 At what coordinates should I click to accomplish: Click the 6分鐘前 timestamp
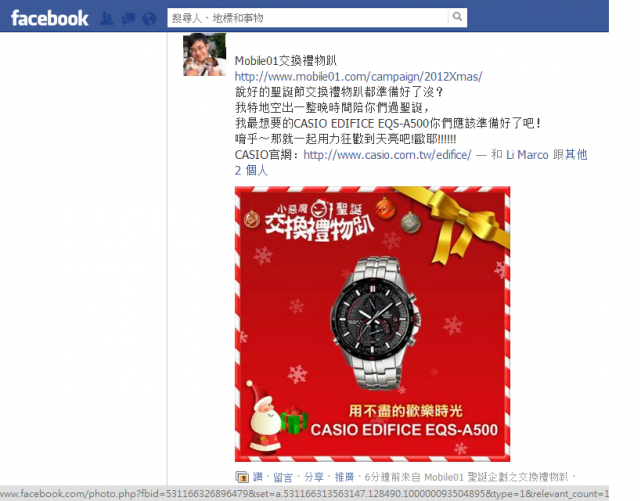tap(382, 477)
